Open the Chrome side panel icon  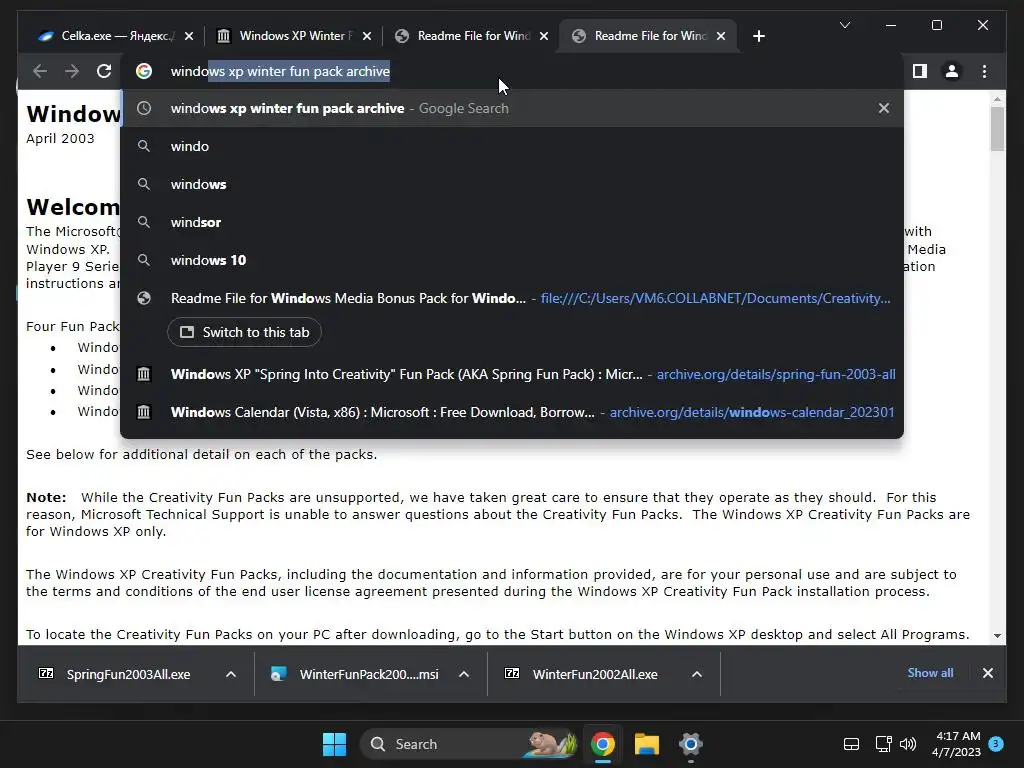click(920, 71)
